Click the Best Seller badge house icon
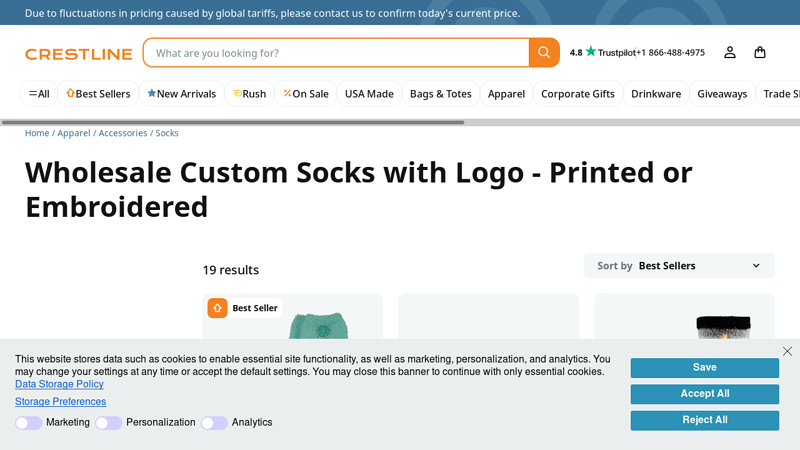 [x=217, y=308]
